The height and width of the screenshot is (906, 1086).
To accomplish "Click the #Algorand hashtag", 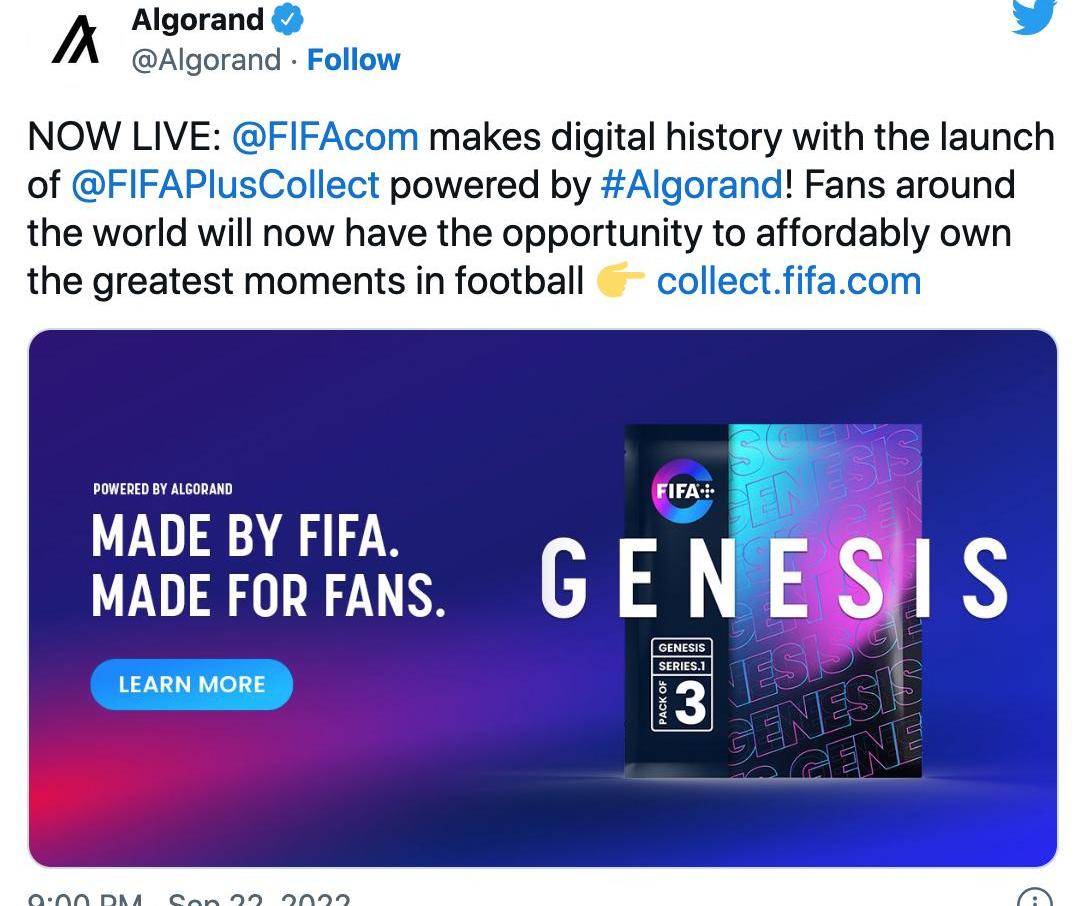I will pyautogui.click(x=690, y=185).
